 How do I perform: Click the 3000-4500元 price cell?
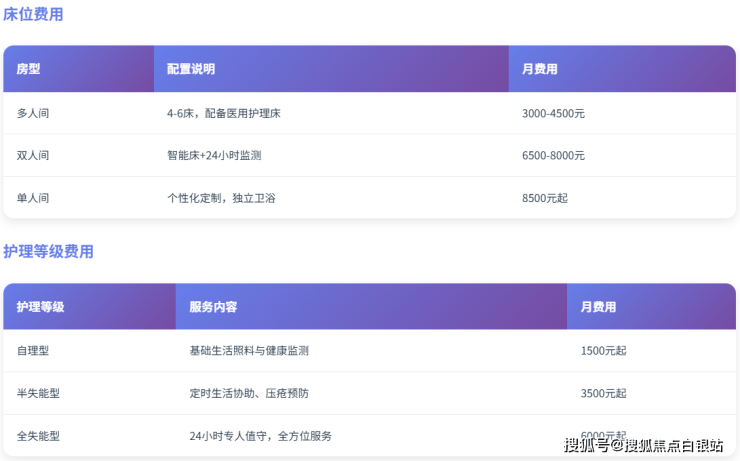coord(553,114)
